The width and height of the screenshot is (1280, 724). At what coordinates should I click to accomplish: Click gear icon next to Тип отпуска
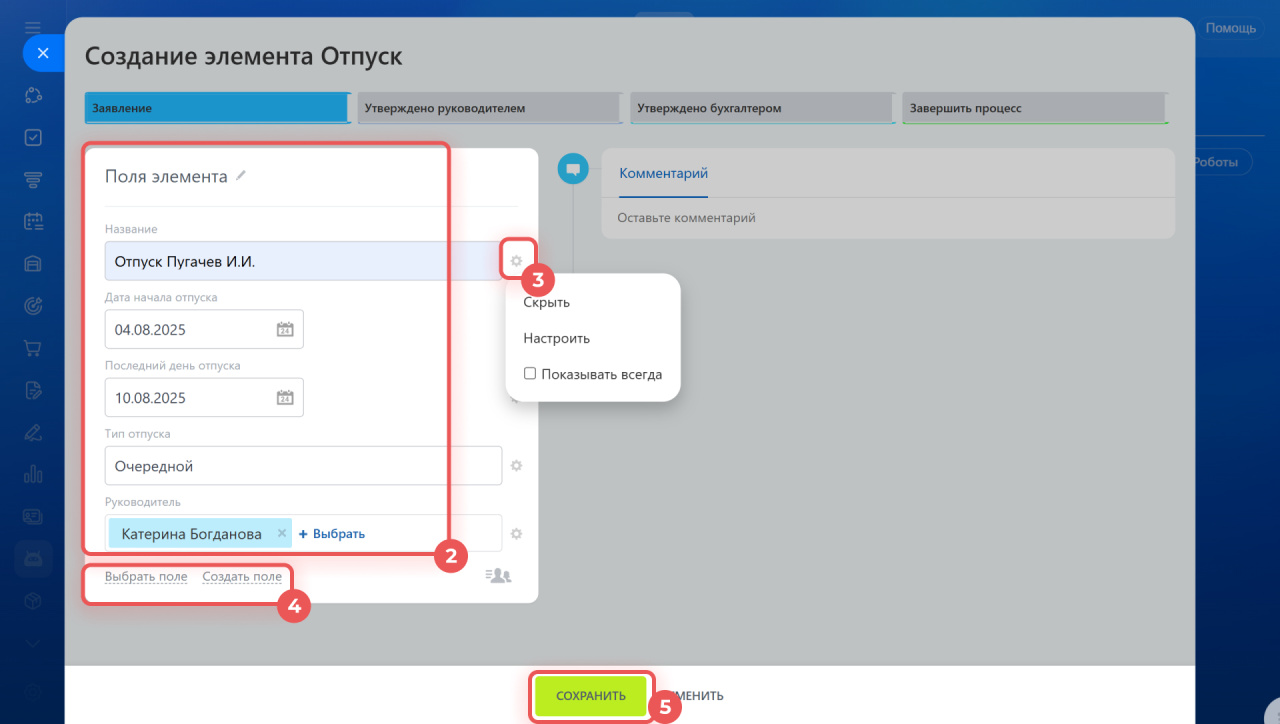(x=517, y=466)
